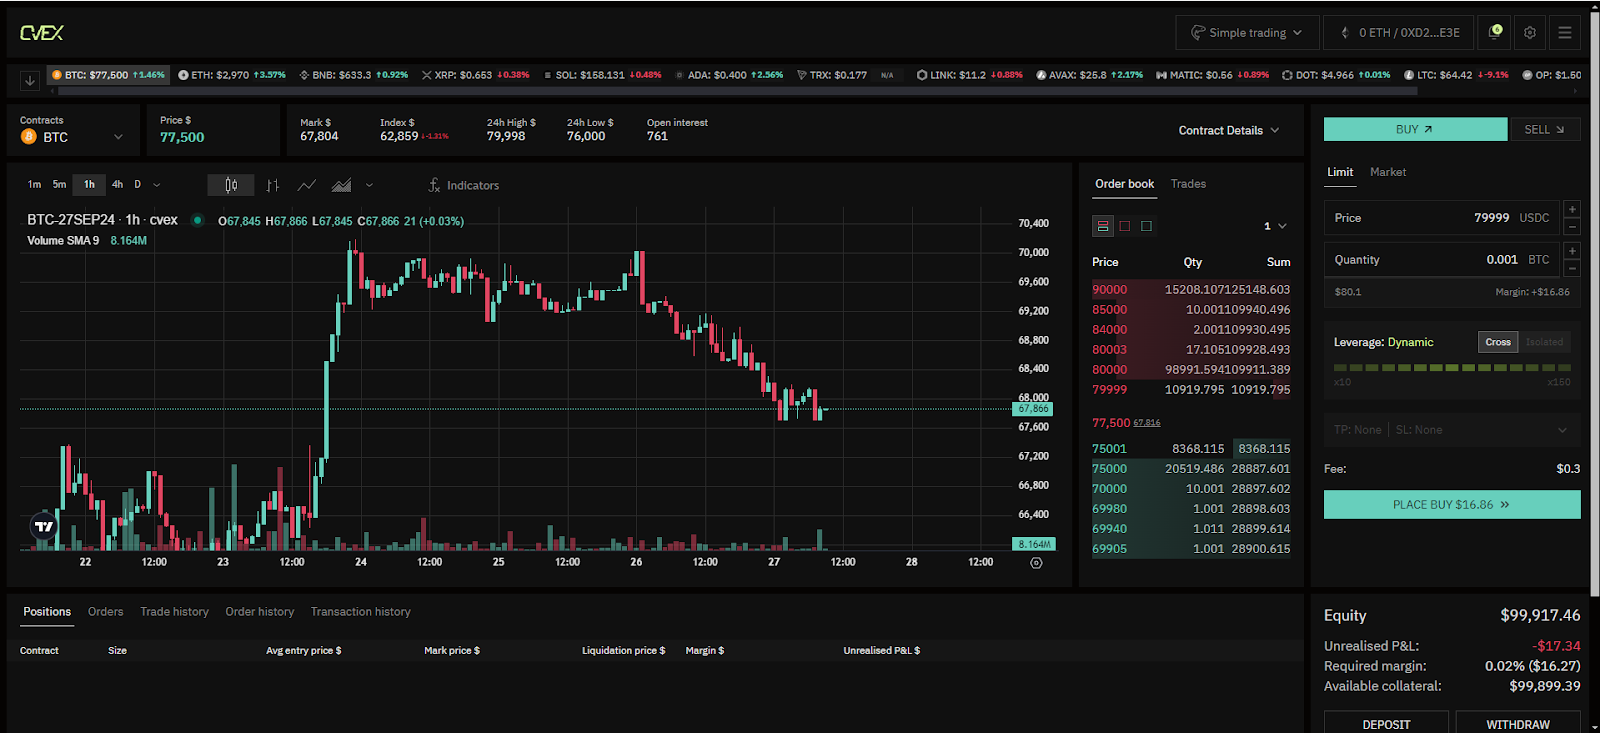Open the Order history tab
The height and width of the screenshot is (733, 1600).
tap(260, 612)
